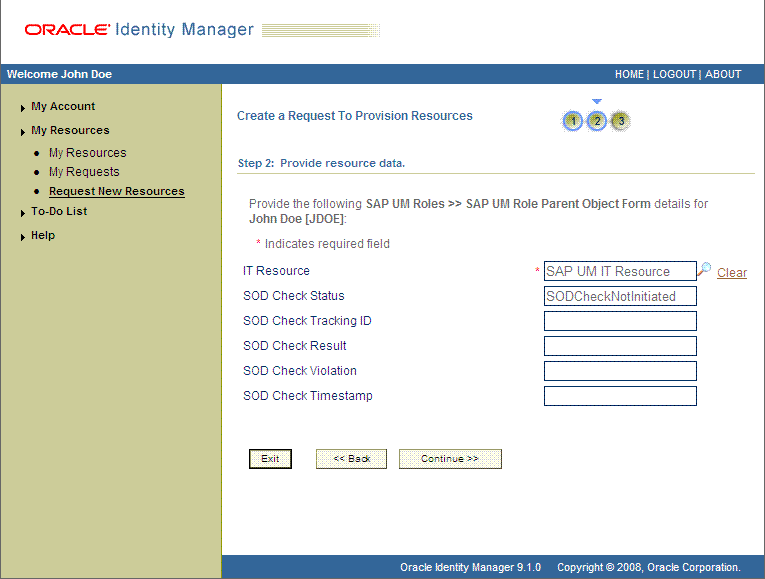Click the Oracle Identity Manager logo
The image size is (765, 579).
click(139, 30)
